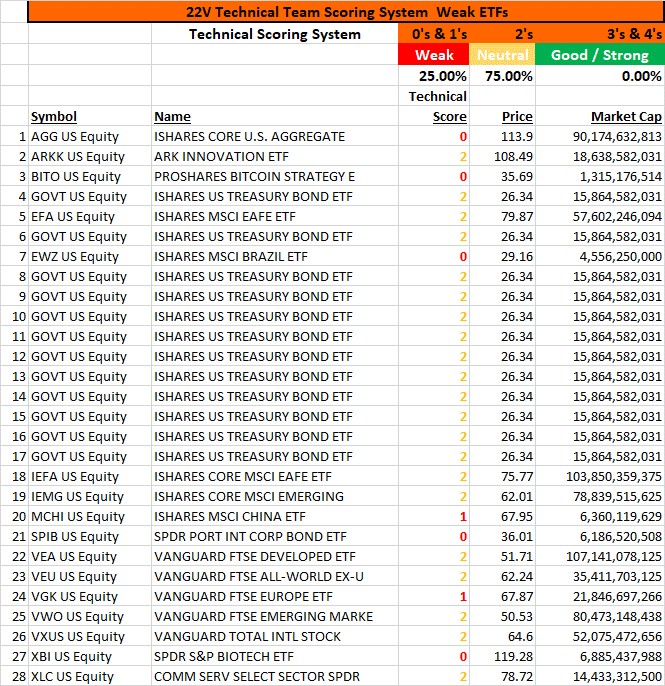Select the market cap cell 90,174,632,813
665x686 pixels.
[600, 136]
